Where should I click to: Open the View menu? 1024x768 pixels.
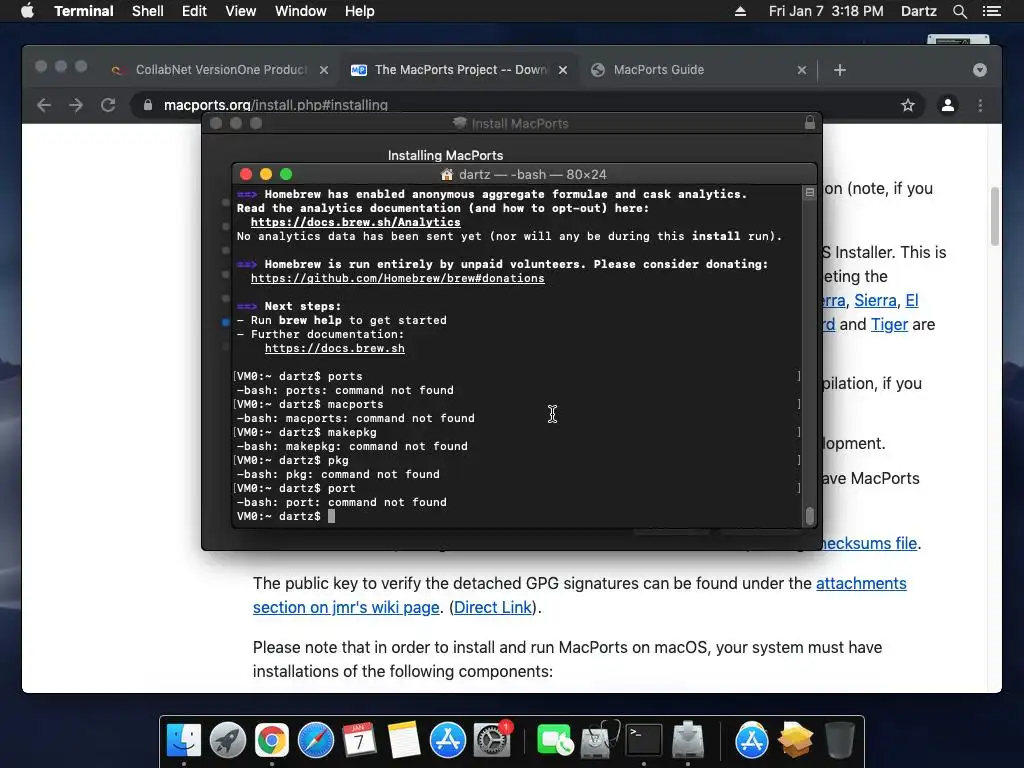pyautogui.click(x=240, y=11)
